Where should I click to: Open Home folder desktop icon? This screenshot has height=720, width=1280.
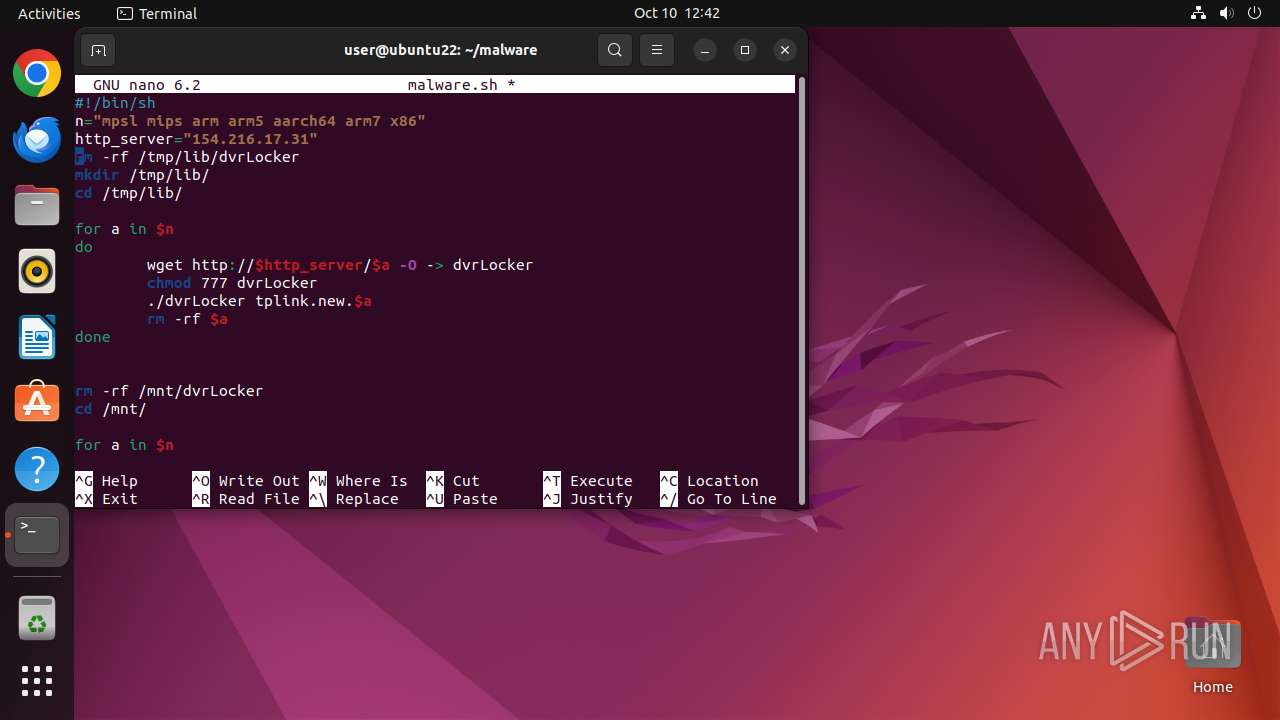(x=1212, y=657)
